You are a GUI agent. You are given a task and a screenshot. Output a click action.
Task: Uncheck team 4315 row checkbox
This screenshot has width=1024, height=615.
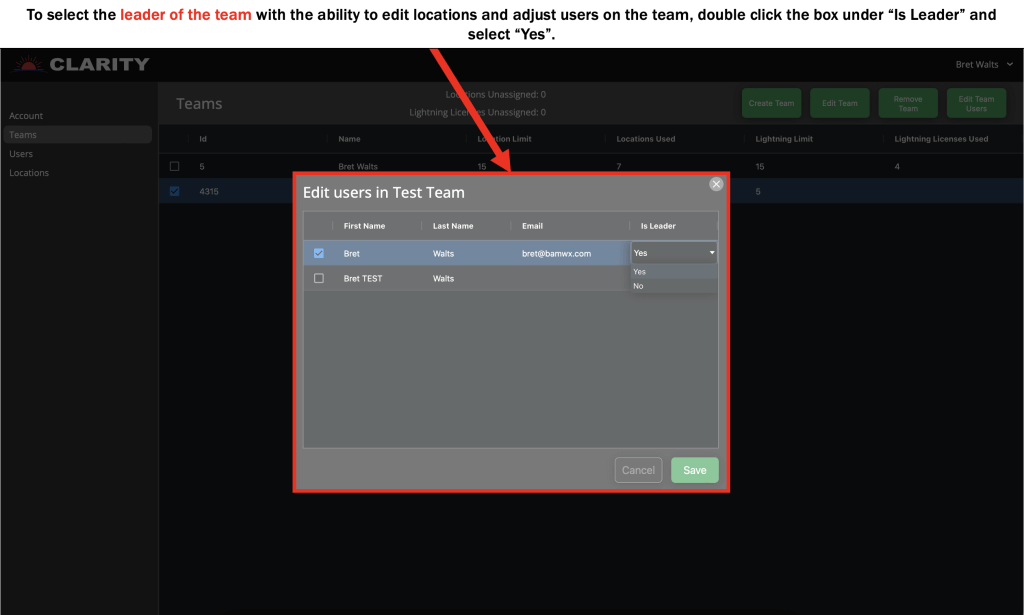click(x=174, y=191)
